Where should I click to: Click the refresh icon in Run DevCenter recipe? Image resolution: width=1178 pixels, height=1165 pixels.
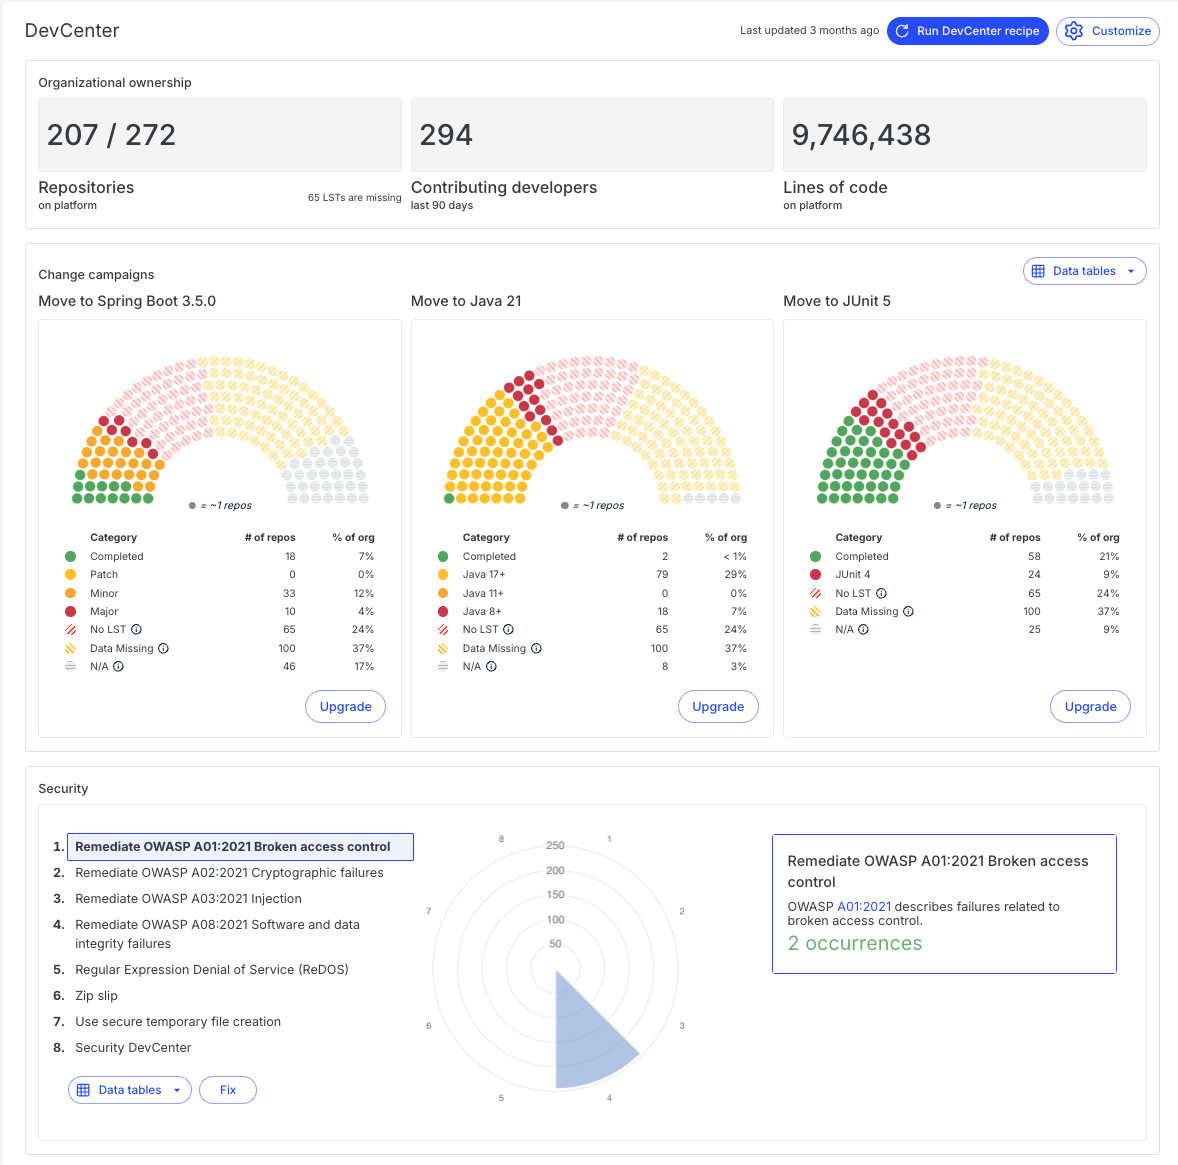[x=902, y=31]
